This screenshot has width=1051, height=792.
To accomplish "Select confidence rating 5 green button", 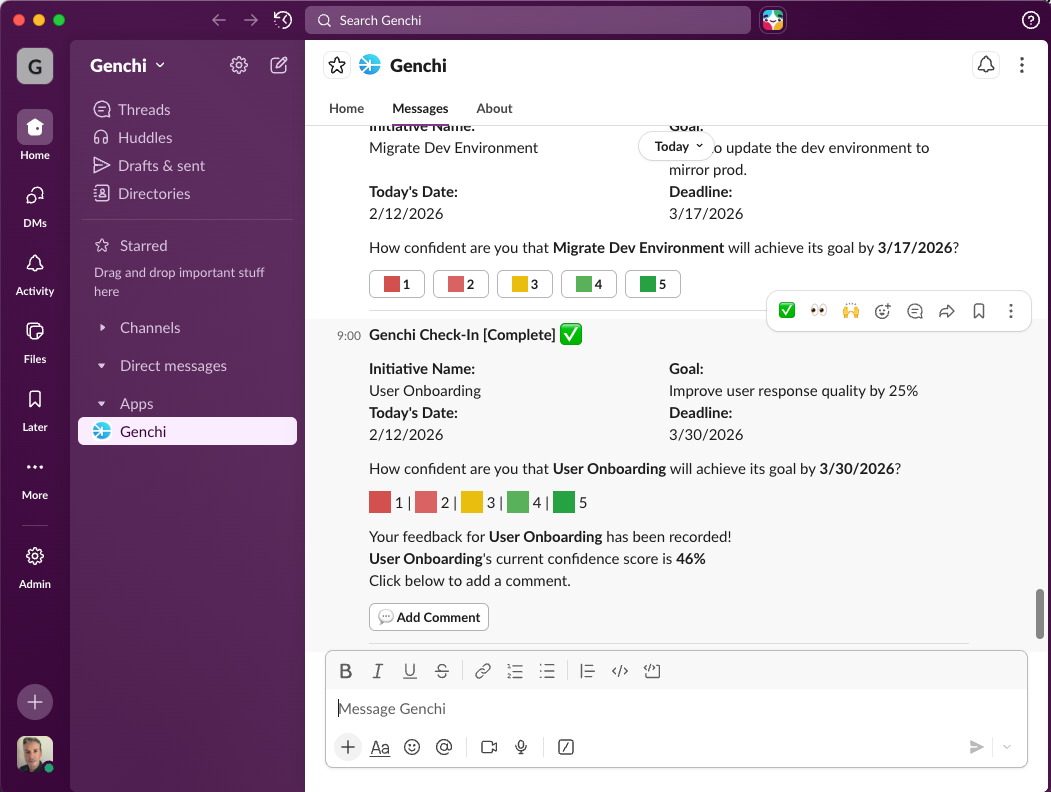I will coord(653,284).
